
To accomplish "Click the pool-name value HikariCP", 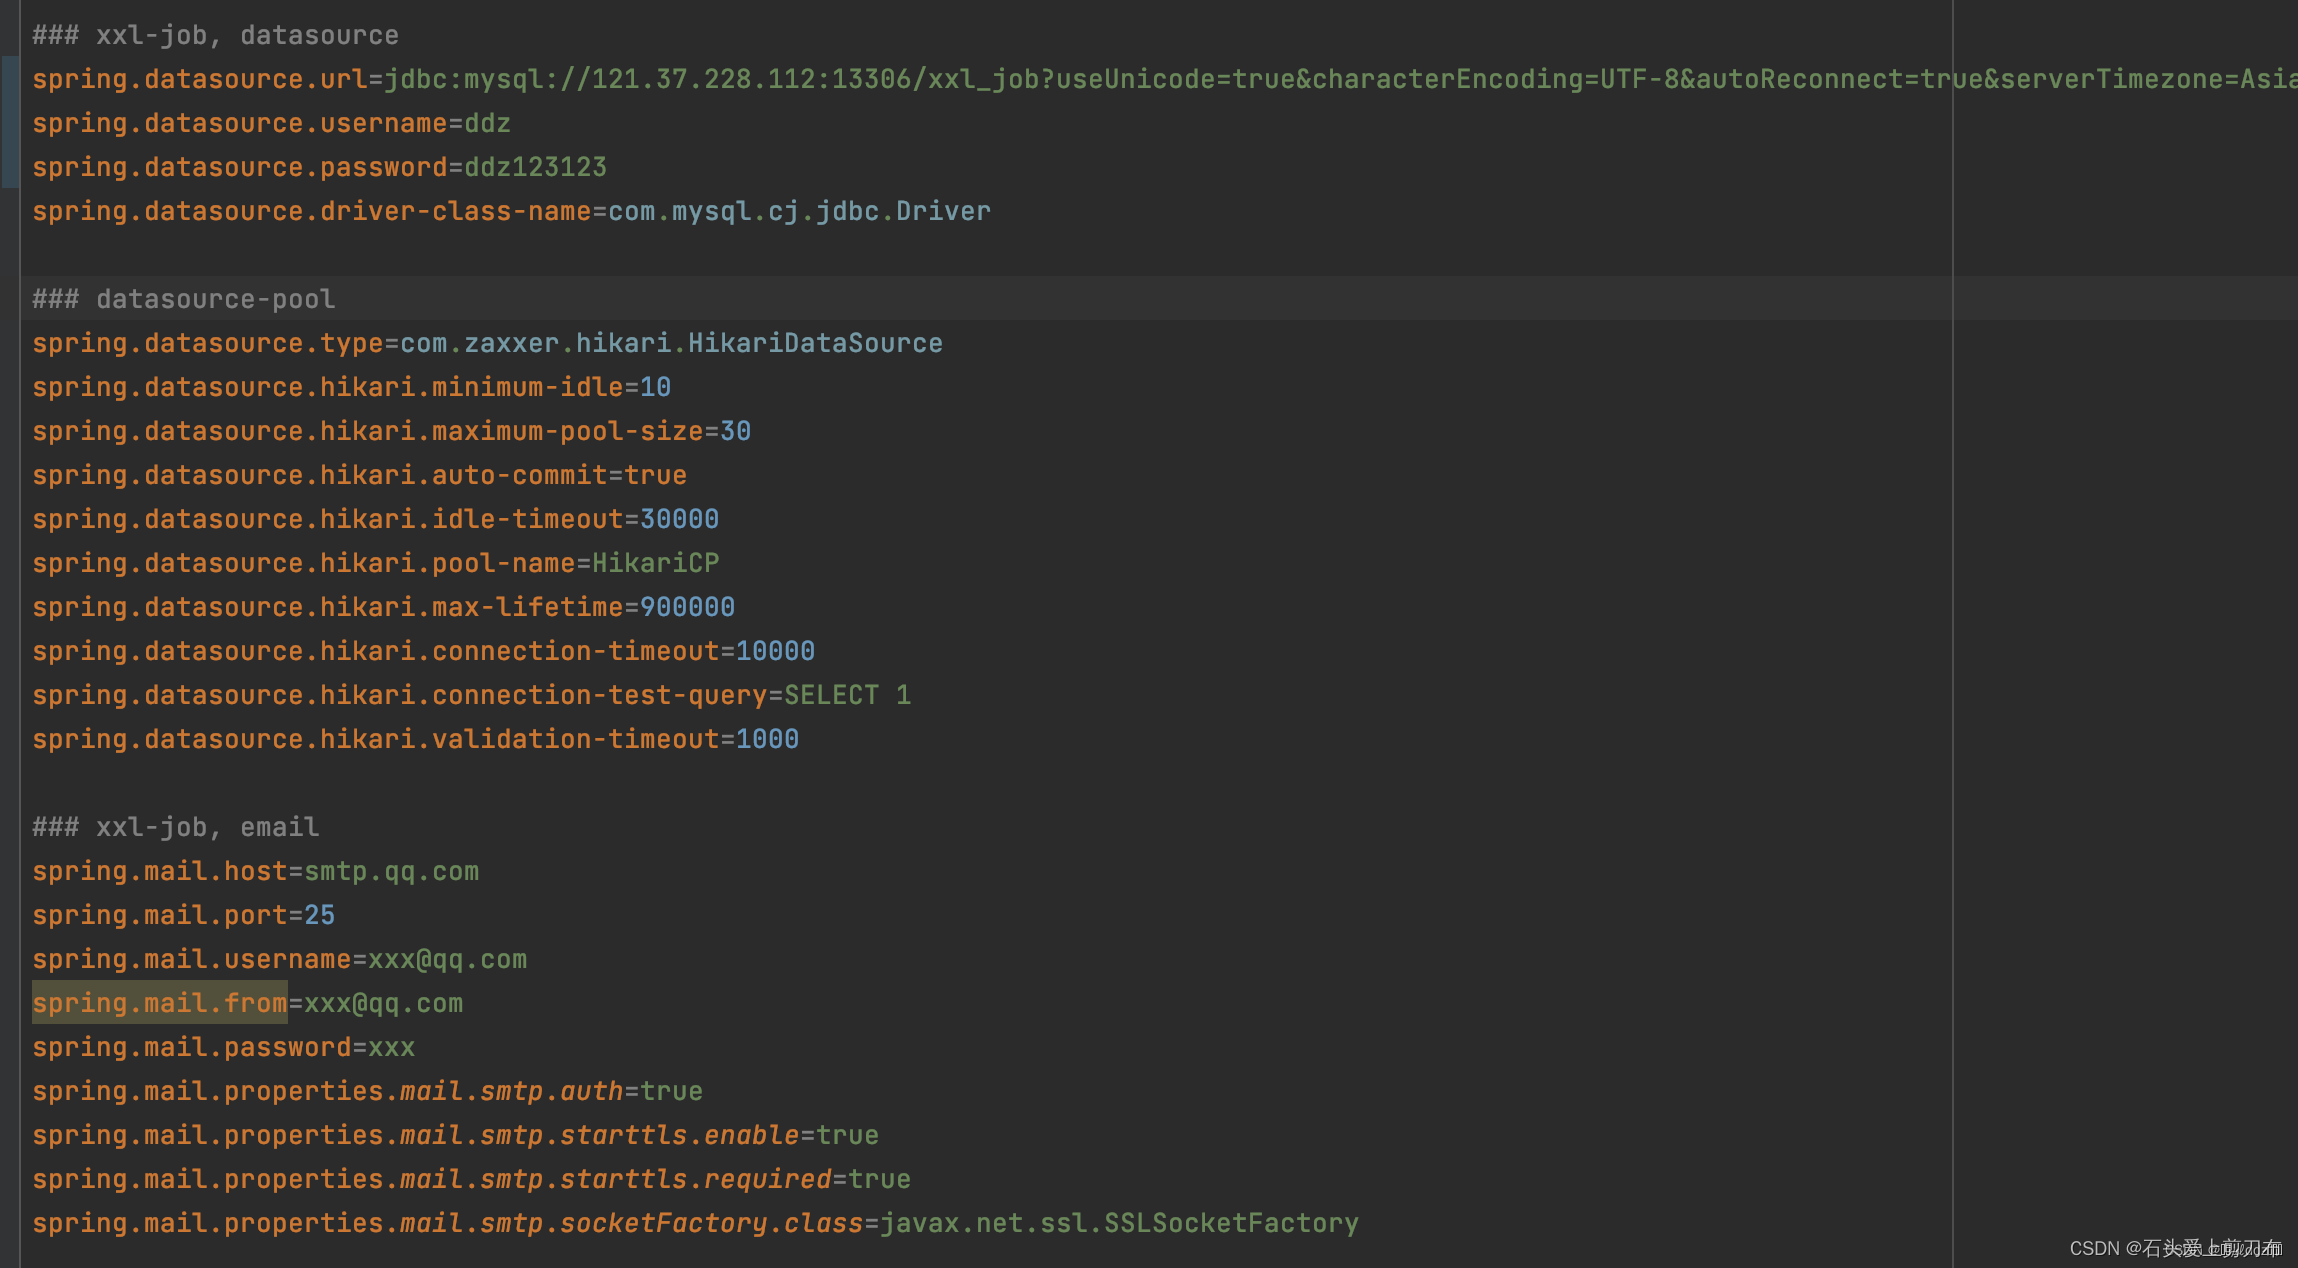I will [x=655, y=563].
